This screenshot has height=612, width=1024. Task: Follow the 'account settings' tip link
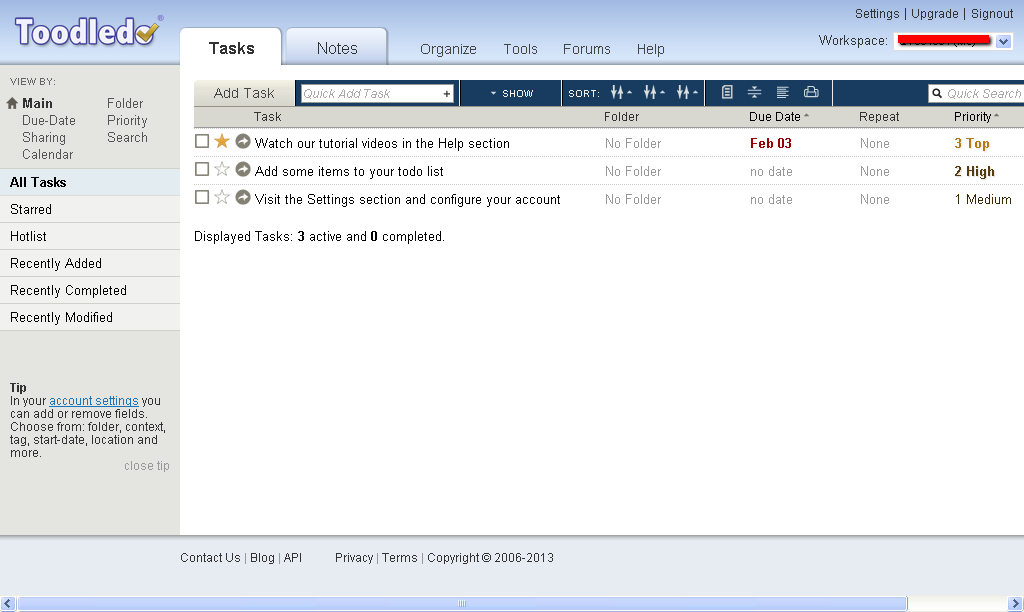tap(93, 401)
